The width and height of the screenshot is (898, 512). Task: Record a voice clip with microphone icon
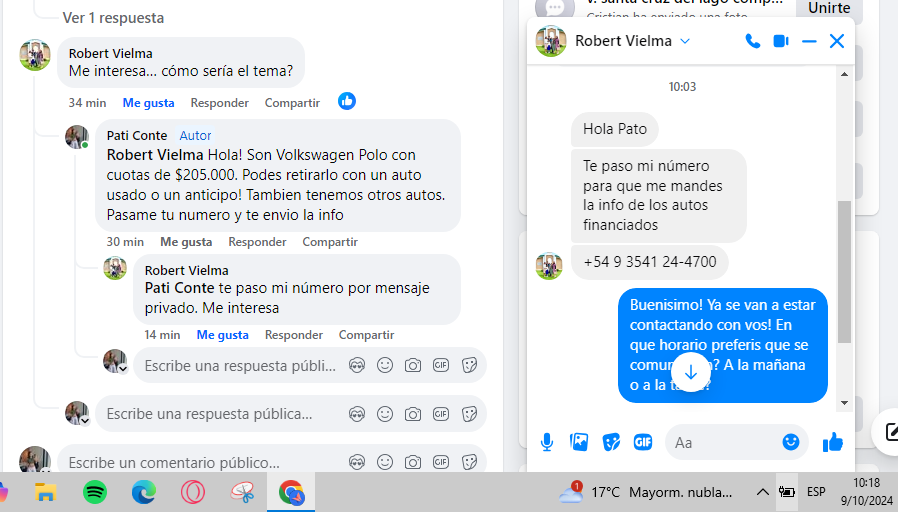(x=547, y=442)
